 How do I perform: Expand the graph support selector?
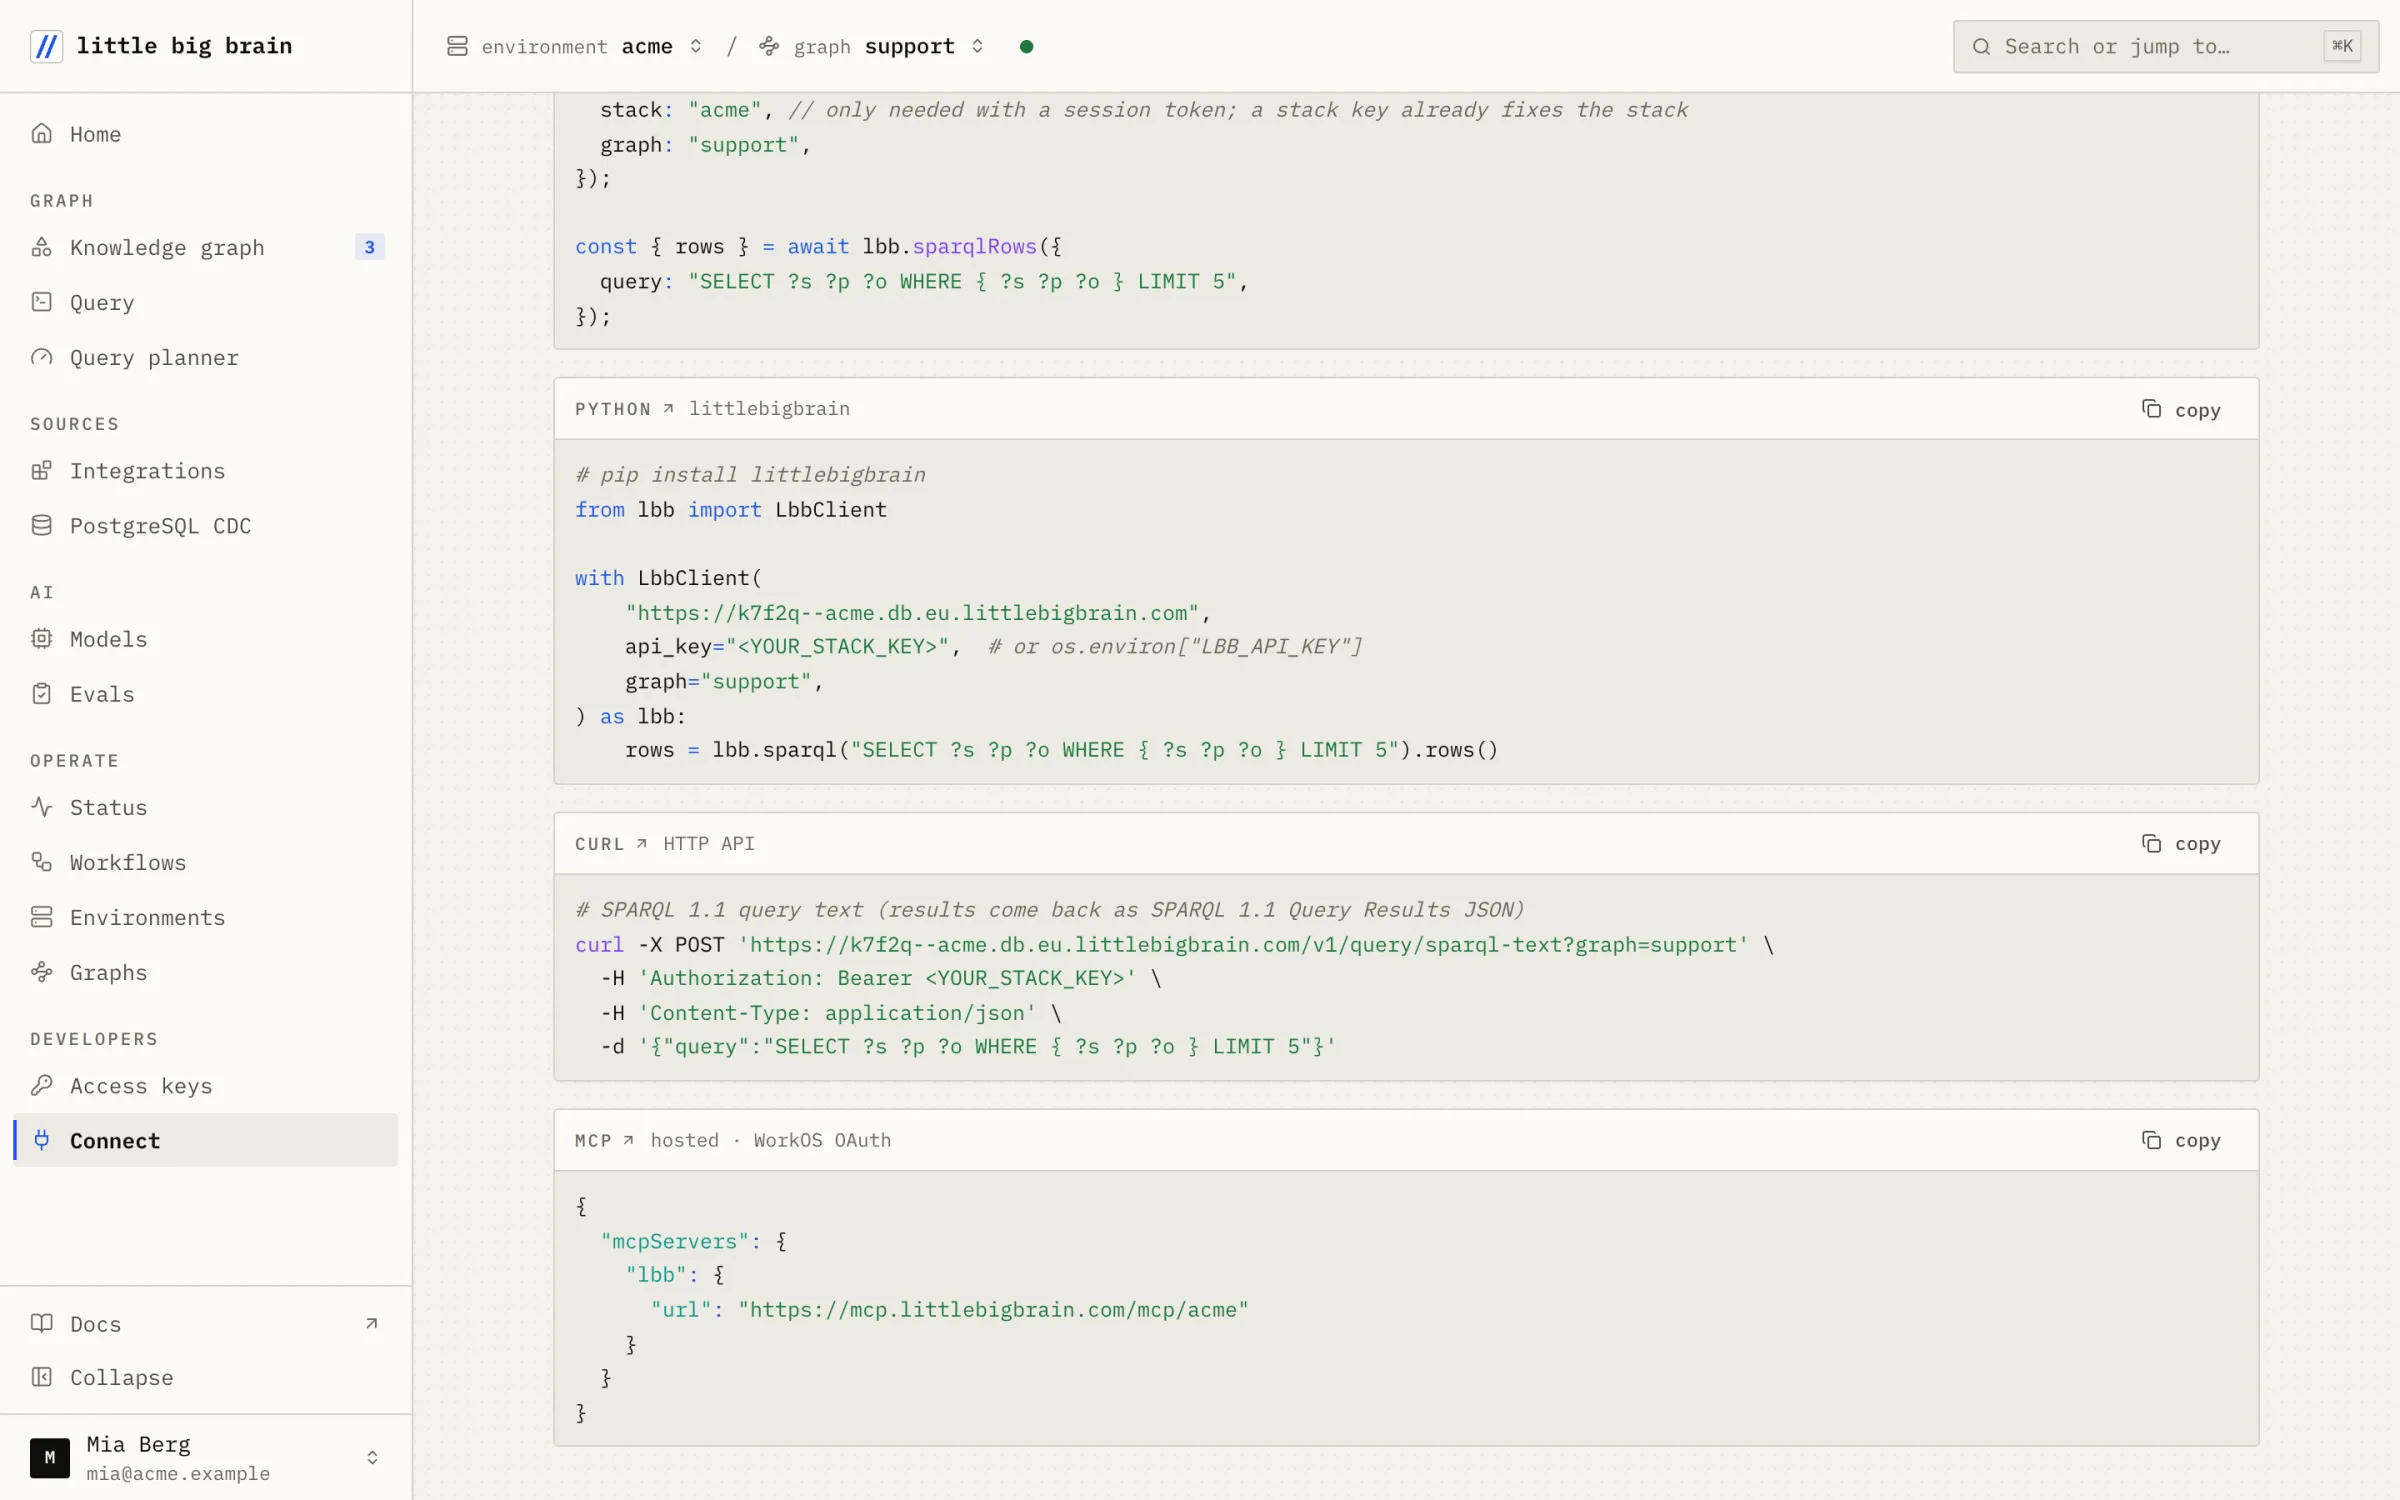pyautogui.click(x=872, y=46)
